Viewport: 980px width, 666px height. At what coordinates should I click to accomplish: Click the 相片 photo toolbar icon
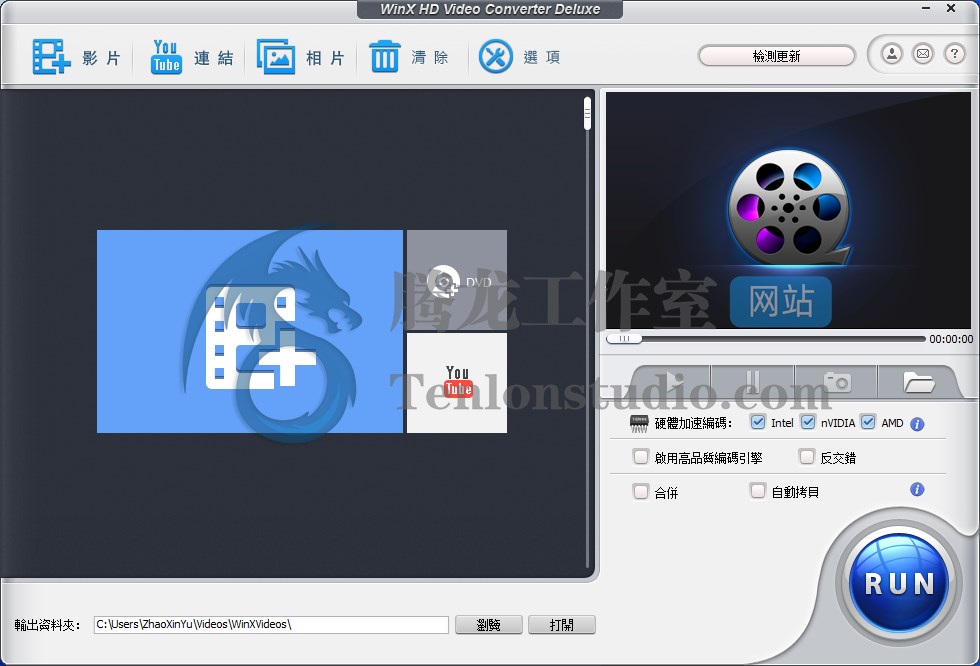276,57
